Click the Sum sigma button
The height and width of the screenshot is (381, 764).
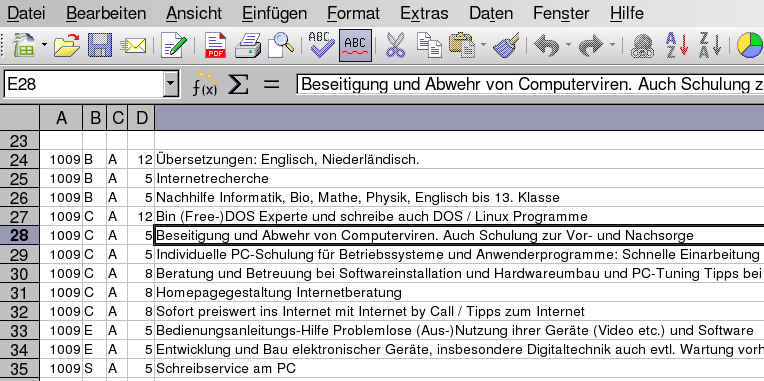[x=238, y=85]
